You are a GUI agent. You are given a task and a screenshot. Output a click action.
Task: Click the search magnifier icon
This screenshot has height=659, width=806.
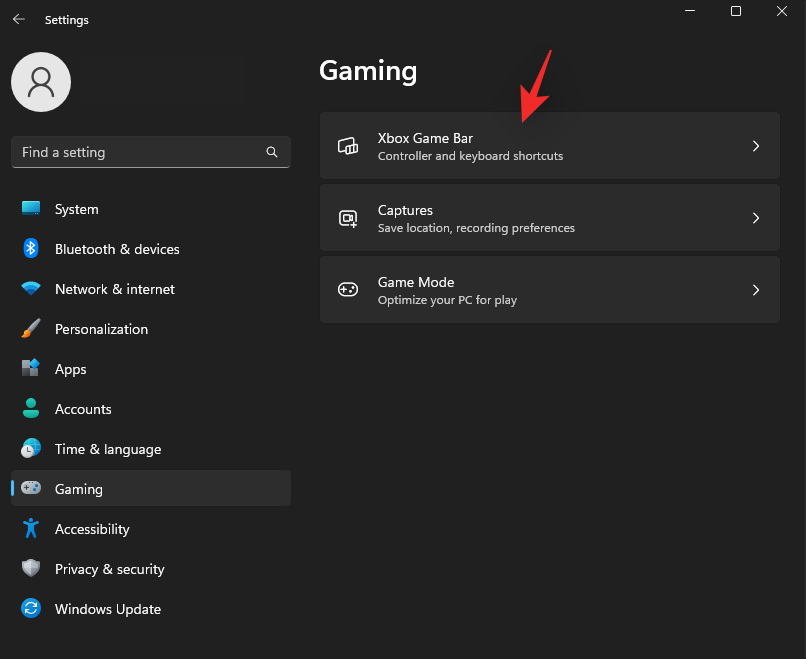tap(272, 152)
